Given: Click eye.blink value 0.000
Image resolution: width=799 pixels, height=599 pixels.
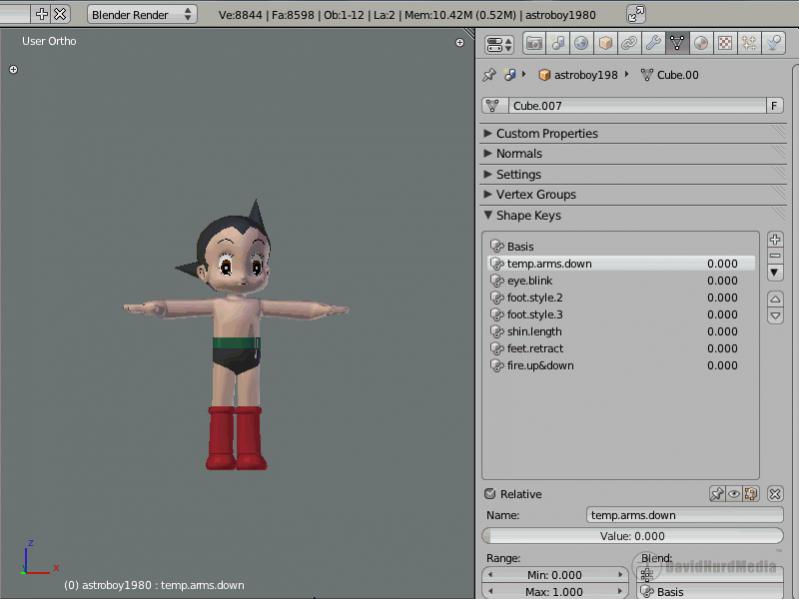Looking at the screenshot, I should pos(722,281).
